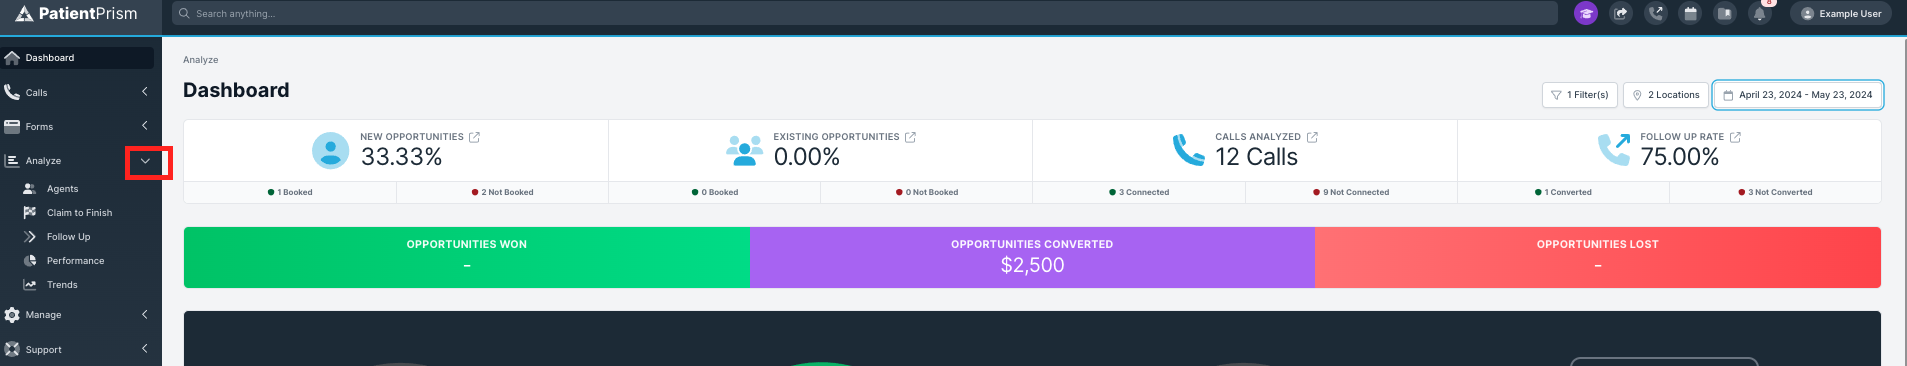Click the share arrow icon in top bar

tap(1621, 13)
